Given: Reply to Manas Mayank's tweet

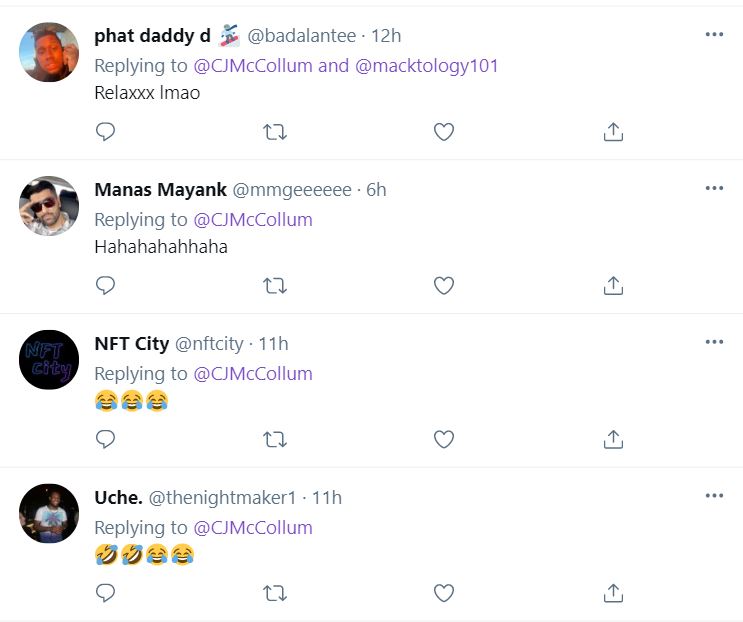Looking at the screenshot, I should click(105, 286).
